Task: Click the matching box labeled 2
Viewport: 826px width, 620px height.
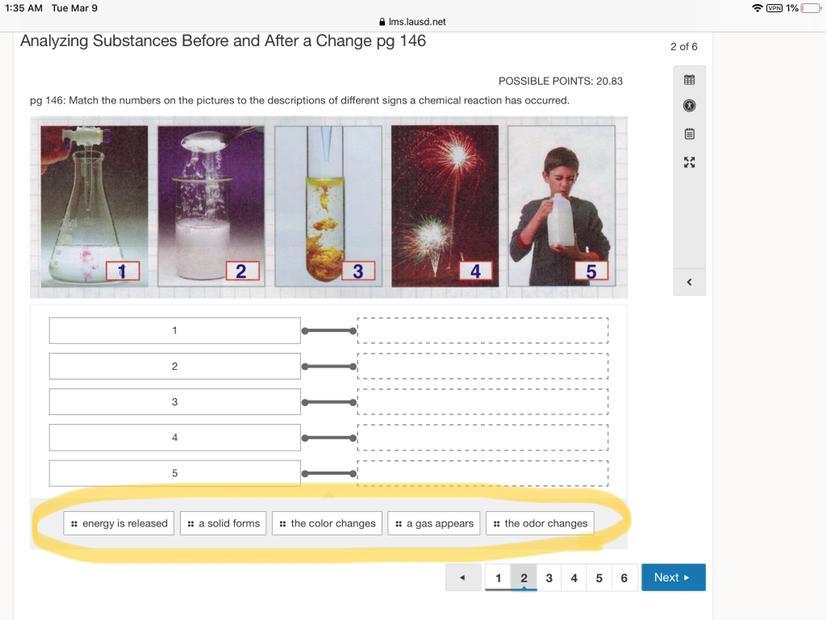Action: tap(175, 367)
